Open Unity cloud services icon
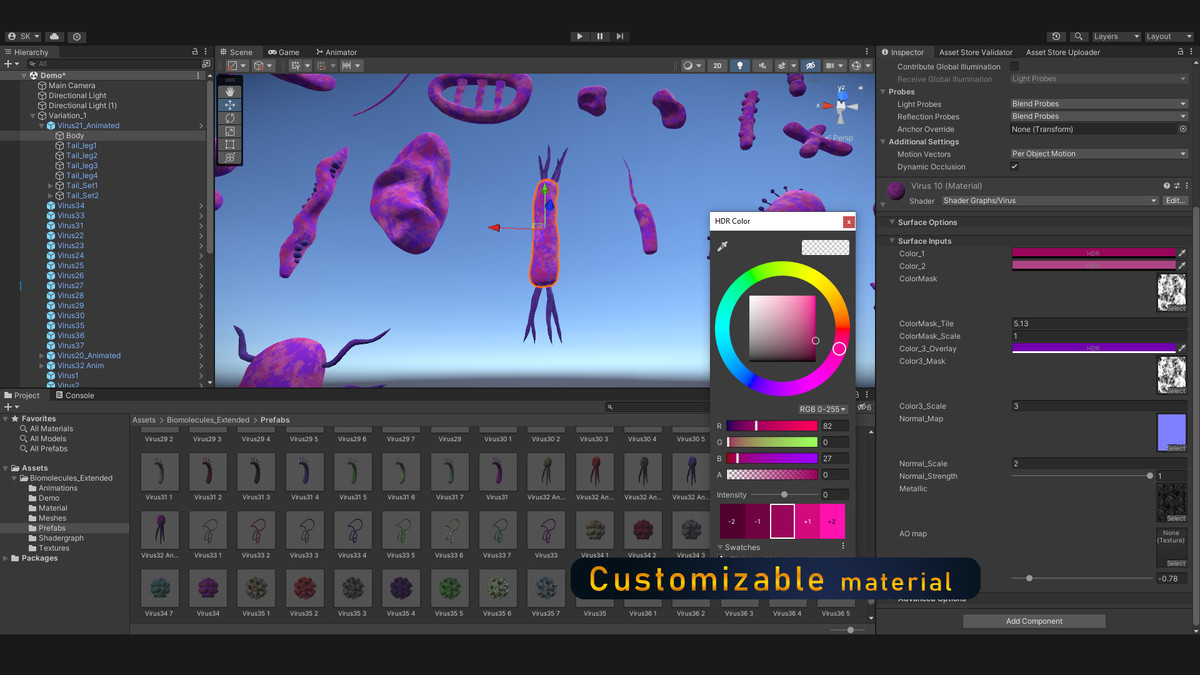1200x675 pixels. tap(54, 37)
